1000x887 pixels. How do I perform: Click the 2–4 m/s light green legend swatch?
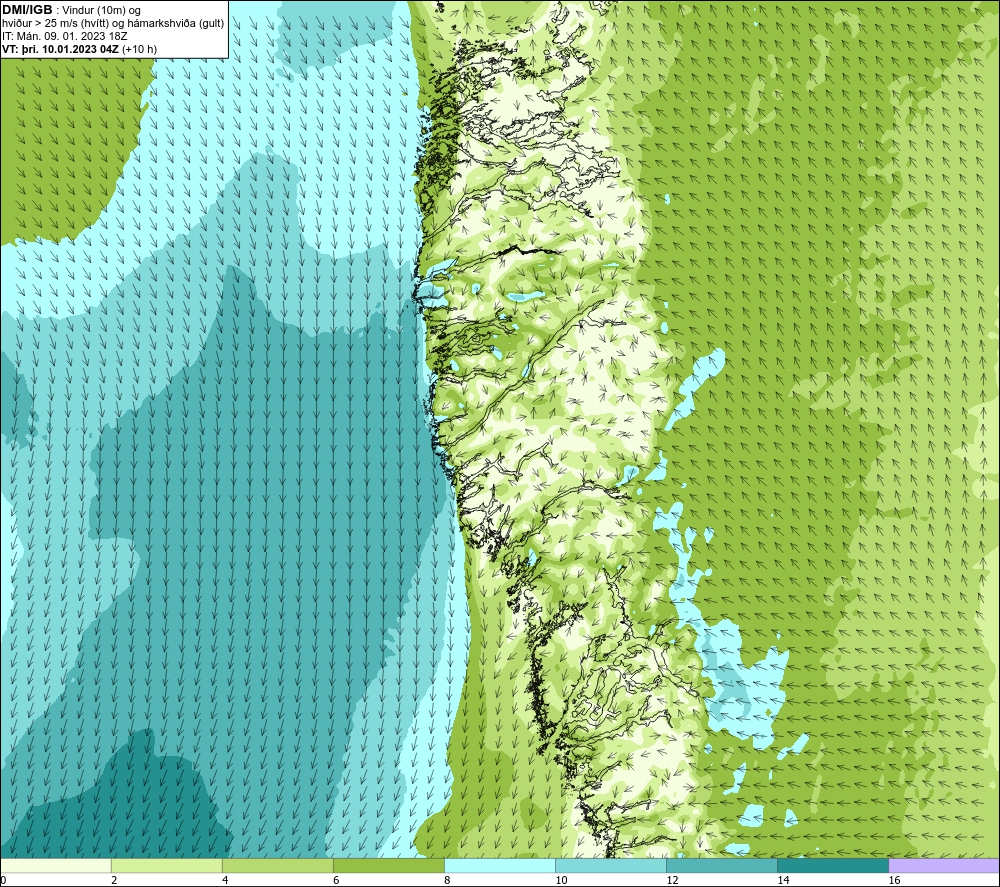pos(167,865)
